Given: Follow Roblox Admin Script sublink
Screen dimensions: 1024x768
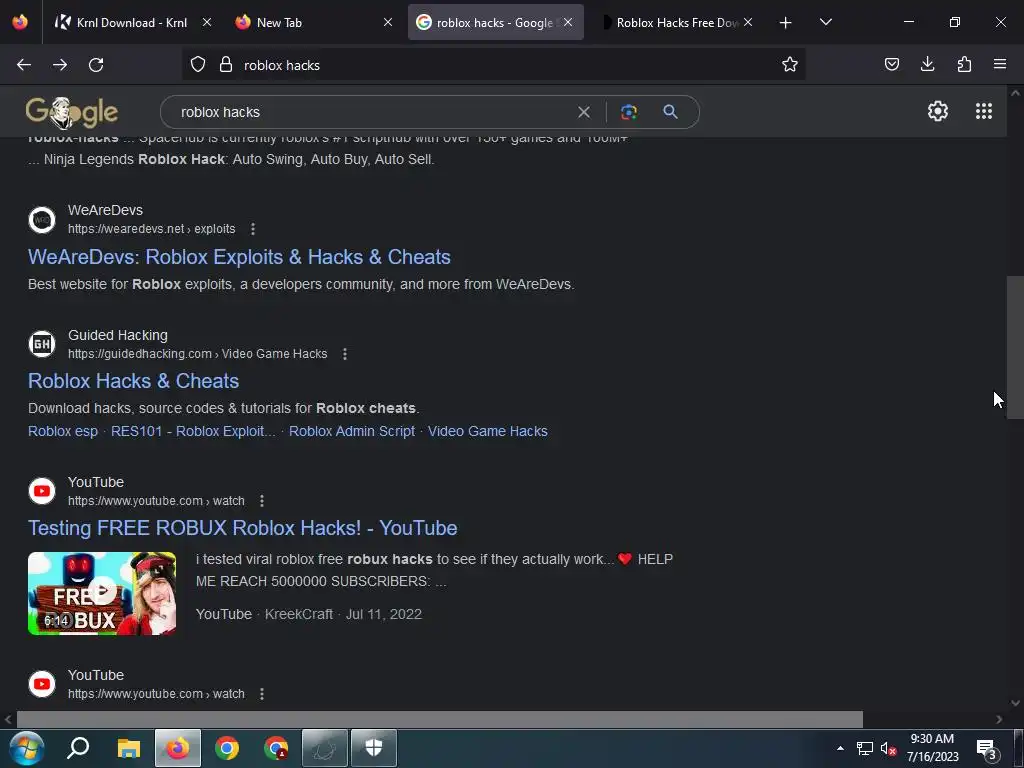Looking at the screenshot, I should click(x=351, y=432).
